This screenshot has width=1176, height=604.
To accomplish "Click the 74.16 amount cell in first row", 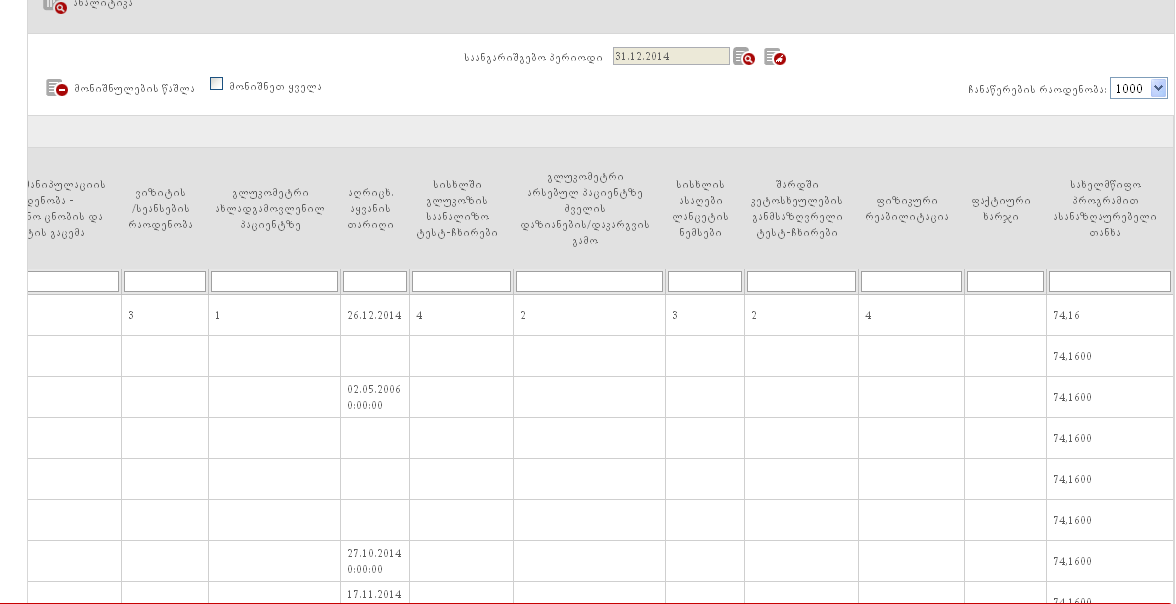I will pyautogui.click(x=1067, y=315).
